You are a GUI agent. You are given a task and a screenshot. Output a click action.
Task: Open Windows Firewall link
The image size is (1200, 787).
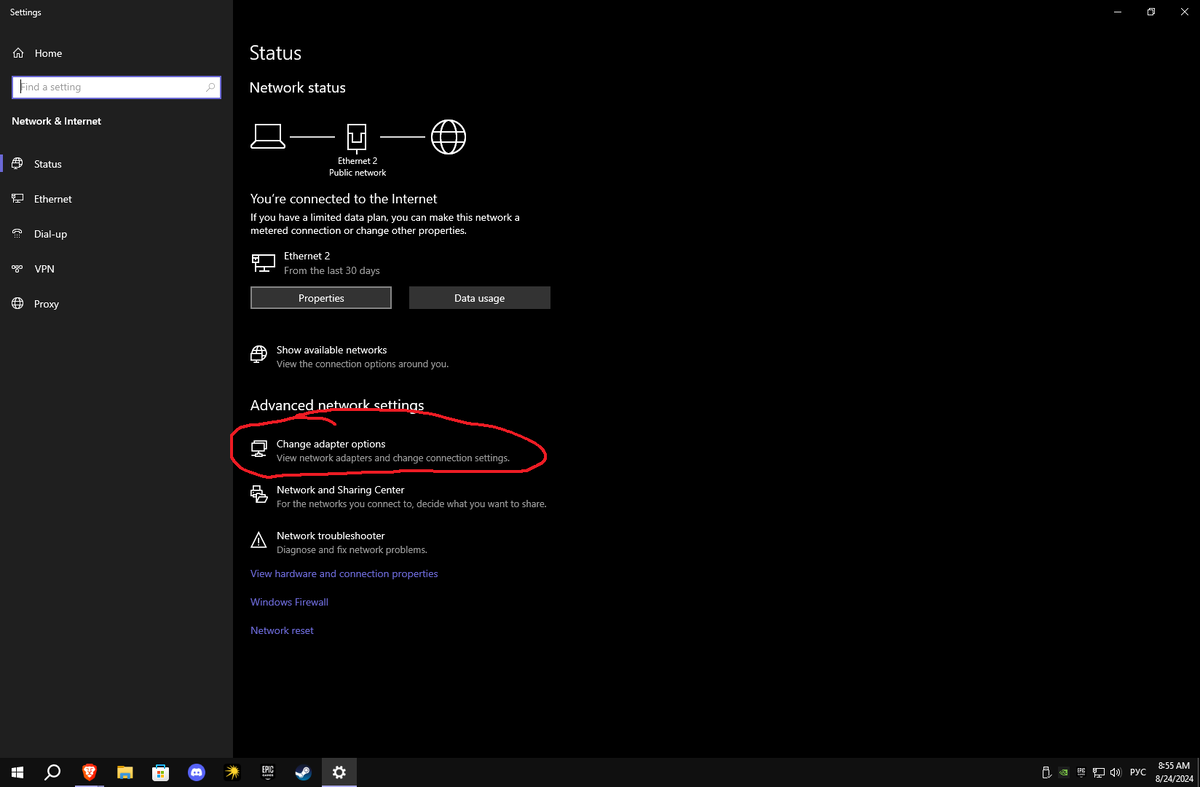tap(289, 602)
